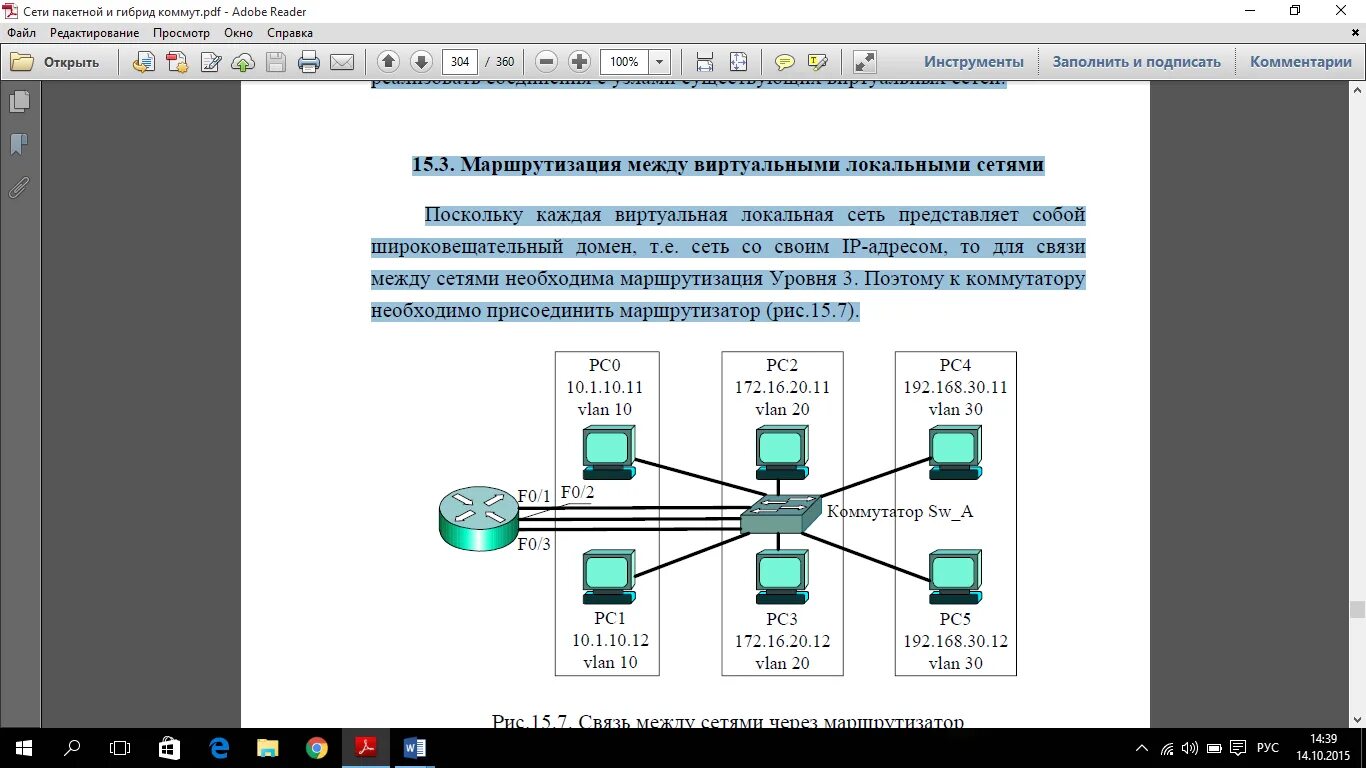Click the Открыть (Open) button
The width and height of the screenshot is (1366, 768).
click(55, 62)
